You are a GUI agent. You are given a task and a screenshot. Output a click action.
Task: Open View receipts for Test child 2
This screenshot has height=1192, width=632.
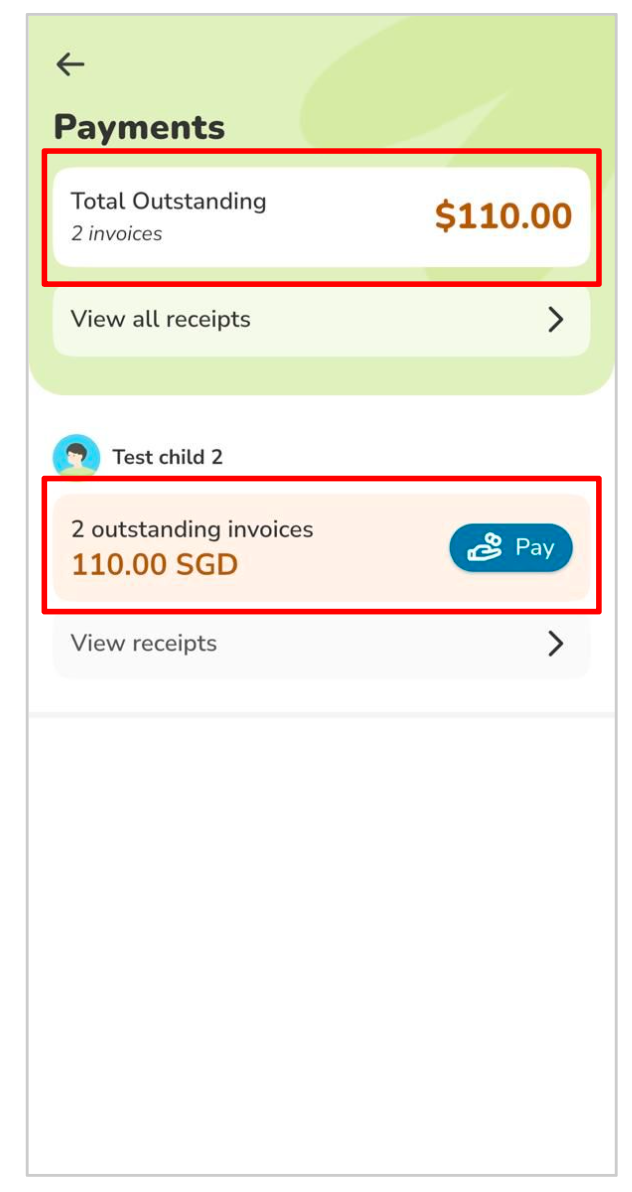tap(144, 643)
